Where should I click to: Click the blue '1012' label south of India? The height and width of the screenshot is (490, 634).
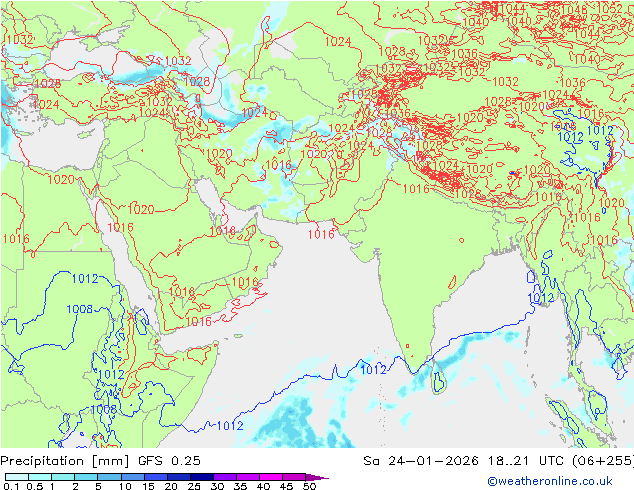coord(373,370)
